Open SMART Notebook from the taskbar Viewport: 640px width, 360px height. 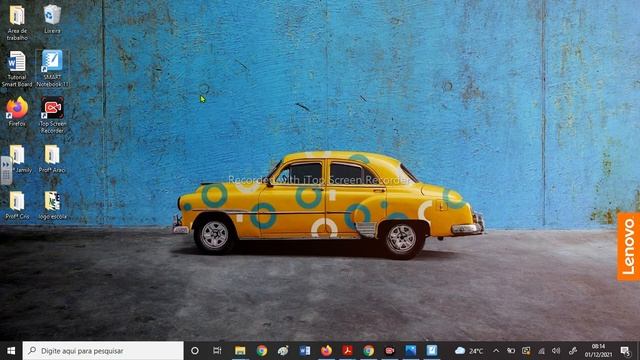click(432, 351)
